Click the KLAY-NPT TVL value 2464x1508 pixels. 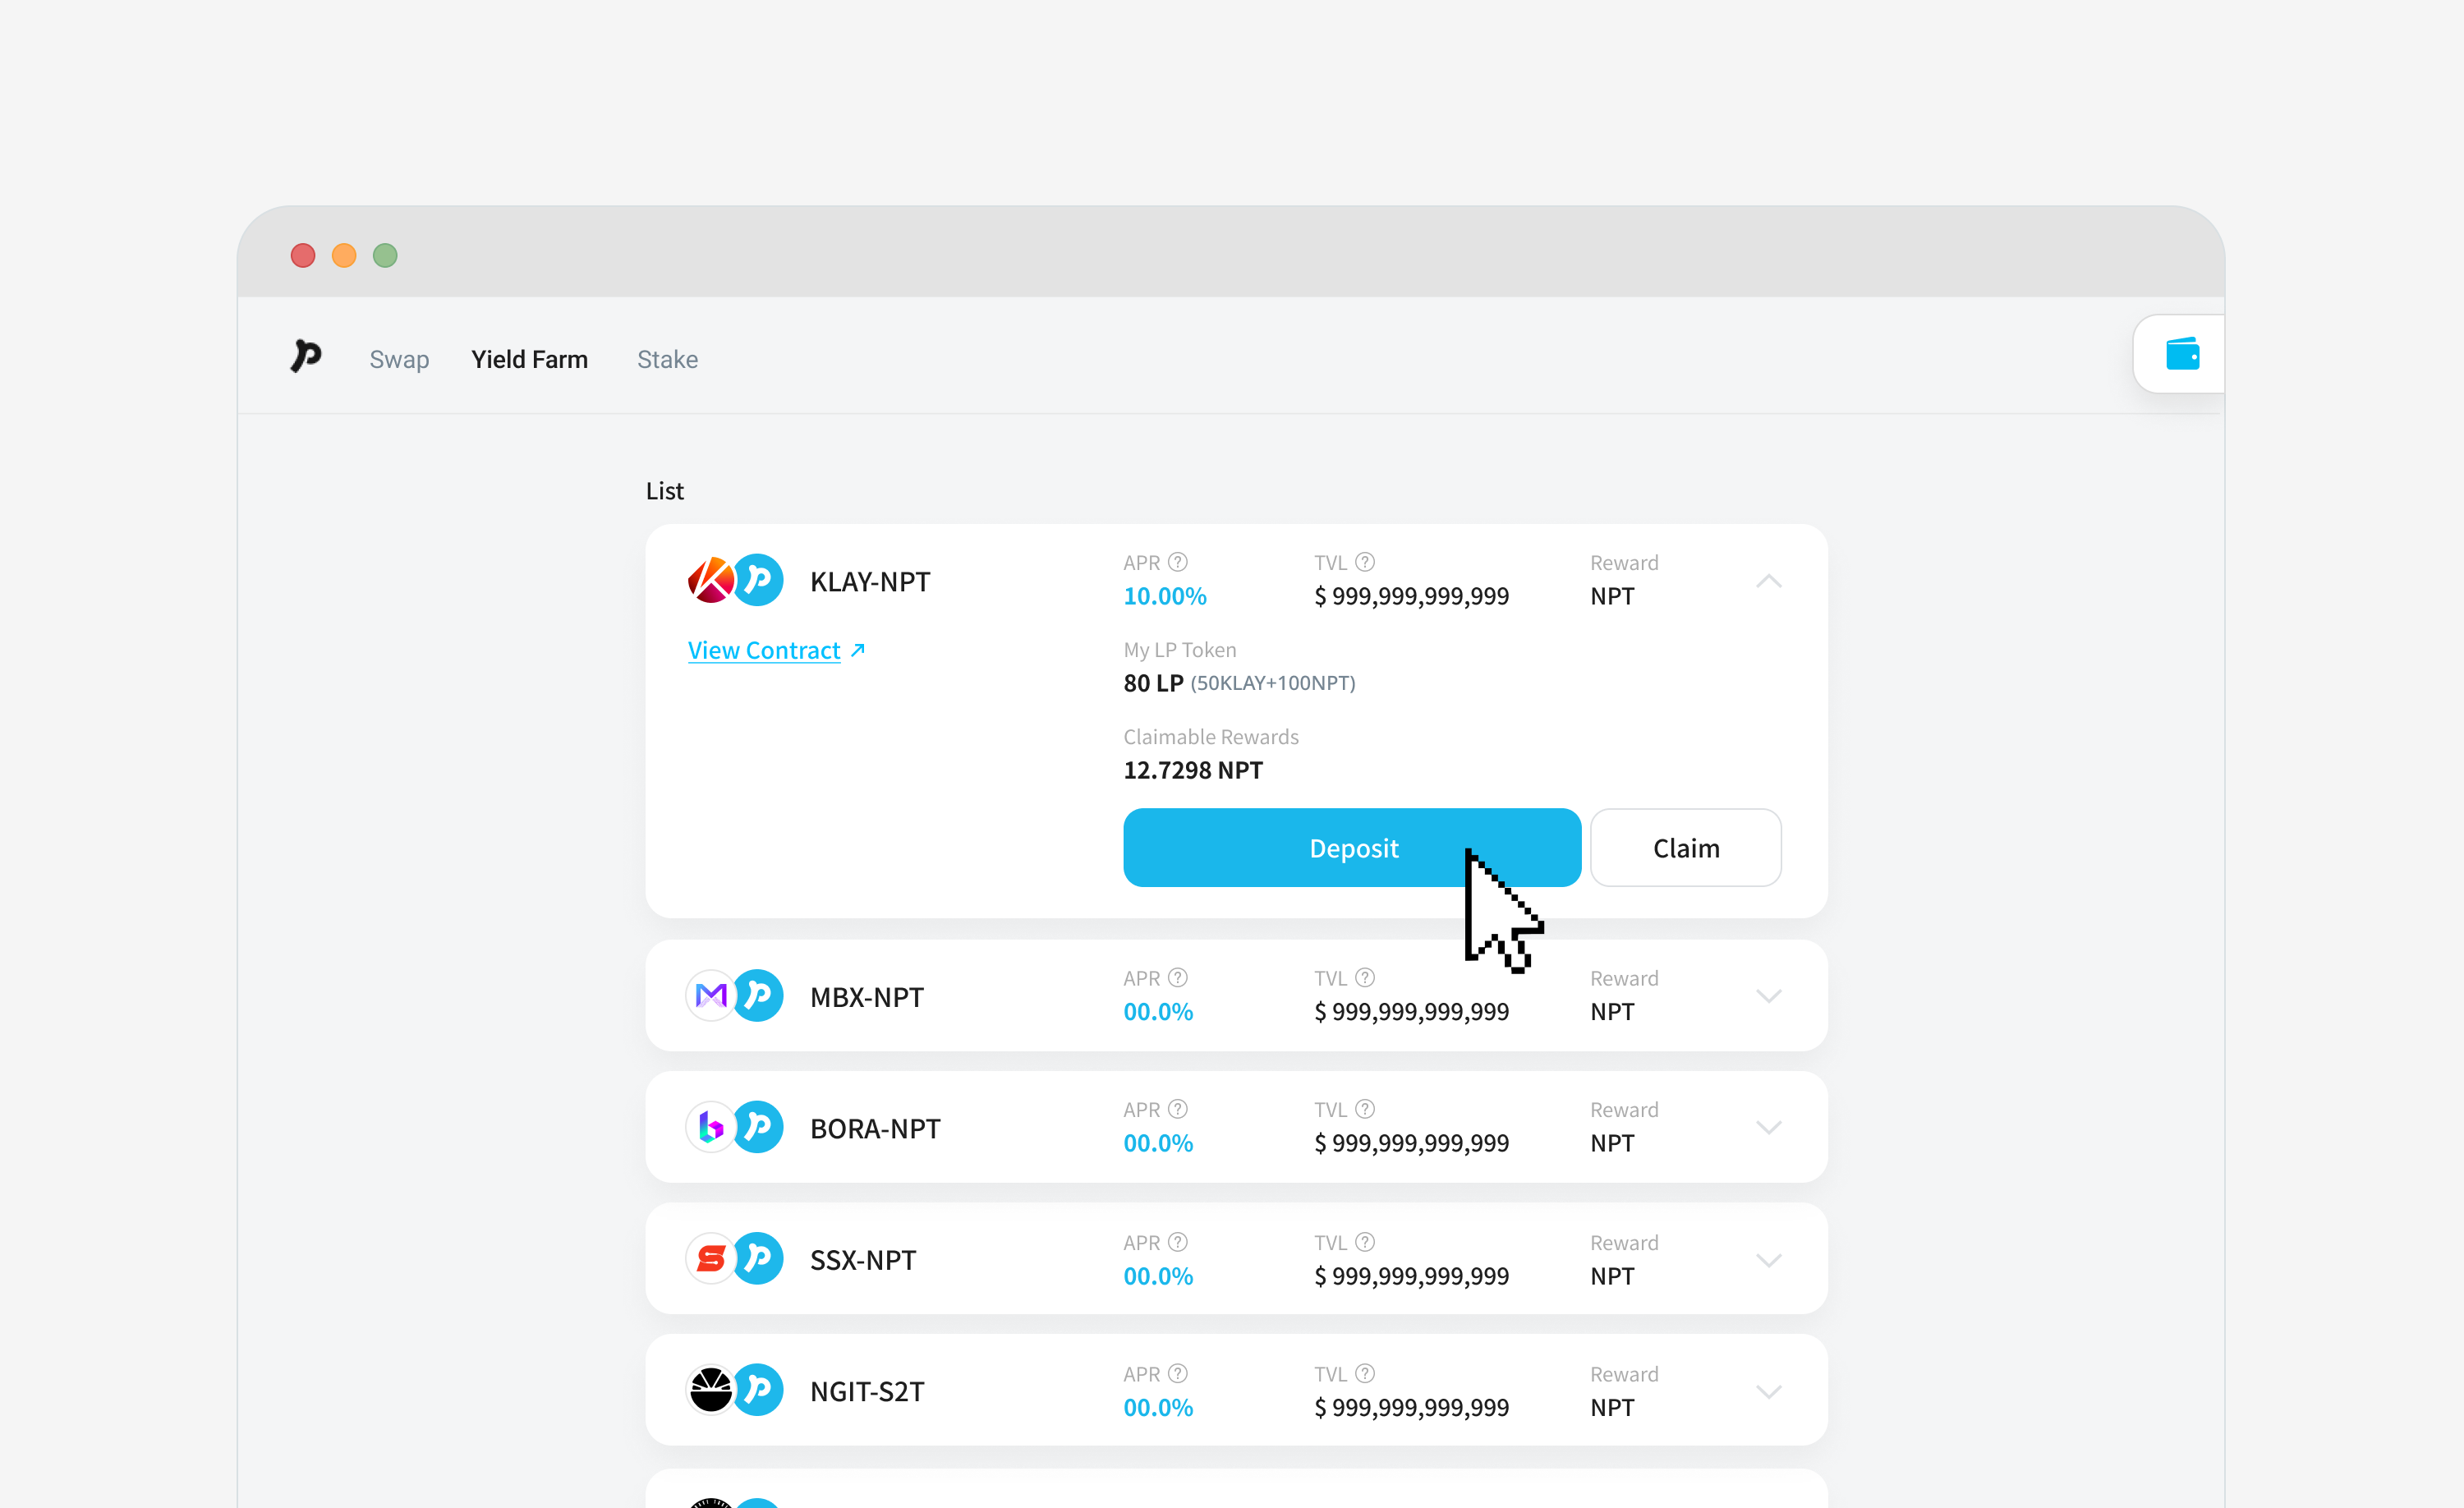pyautogui.click(x=1411, y=596)
